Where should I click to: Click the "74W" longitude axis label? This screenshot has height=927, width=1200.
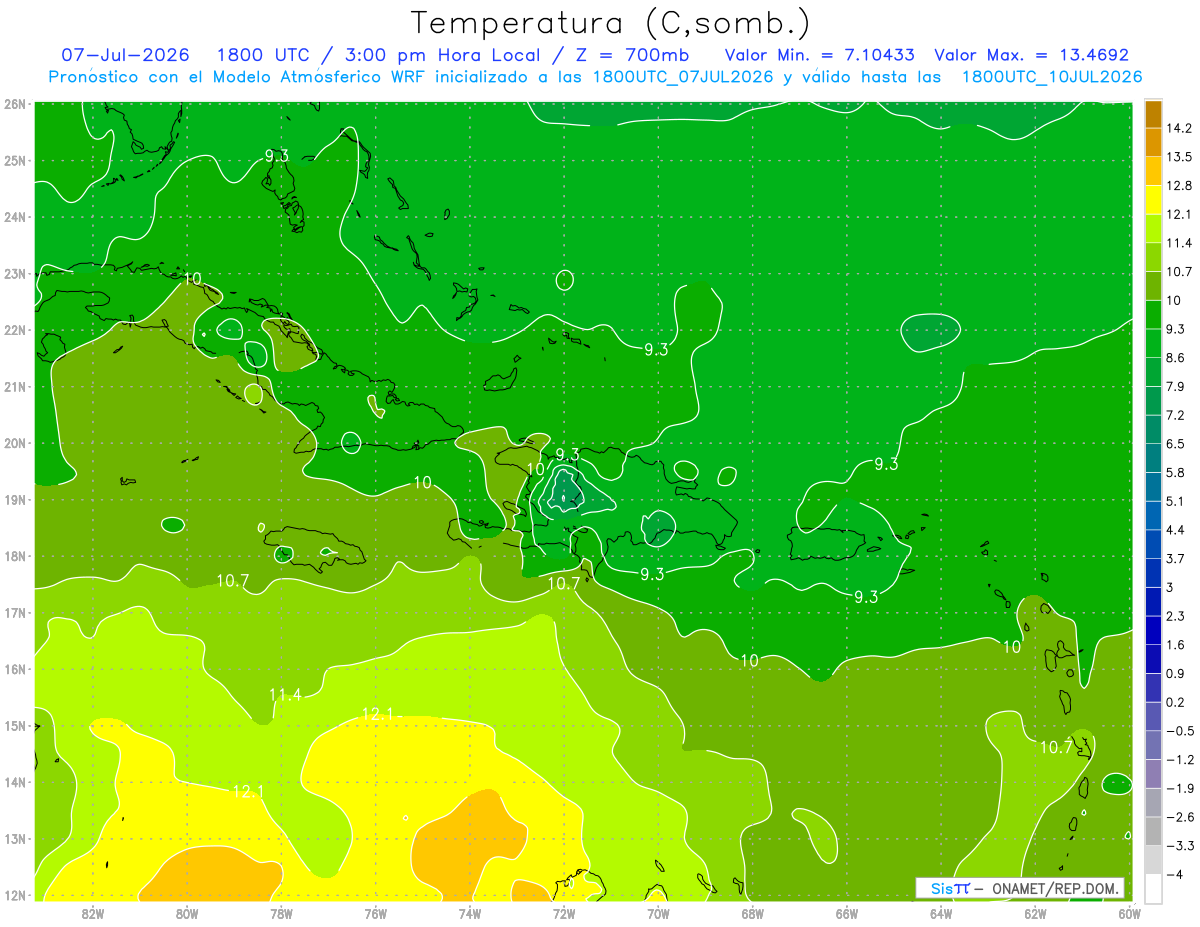(470, 913)
